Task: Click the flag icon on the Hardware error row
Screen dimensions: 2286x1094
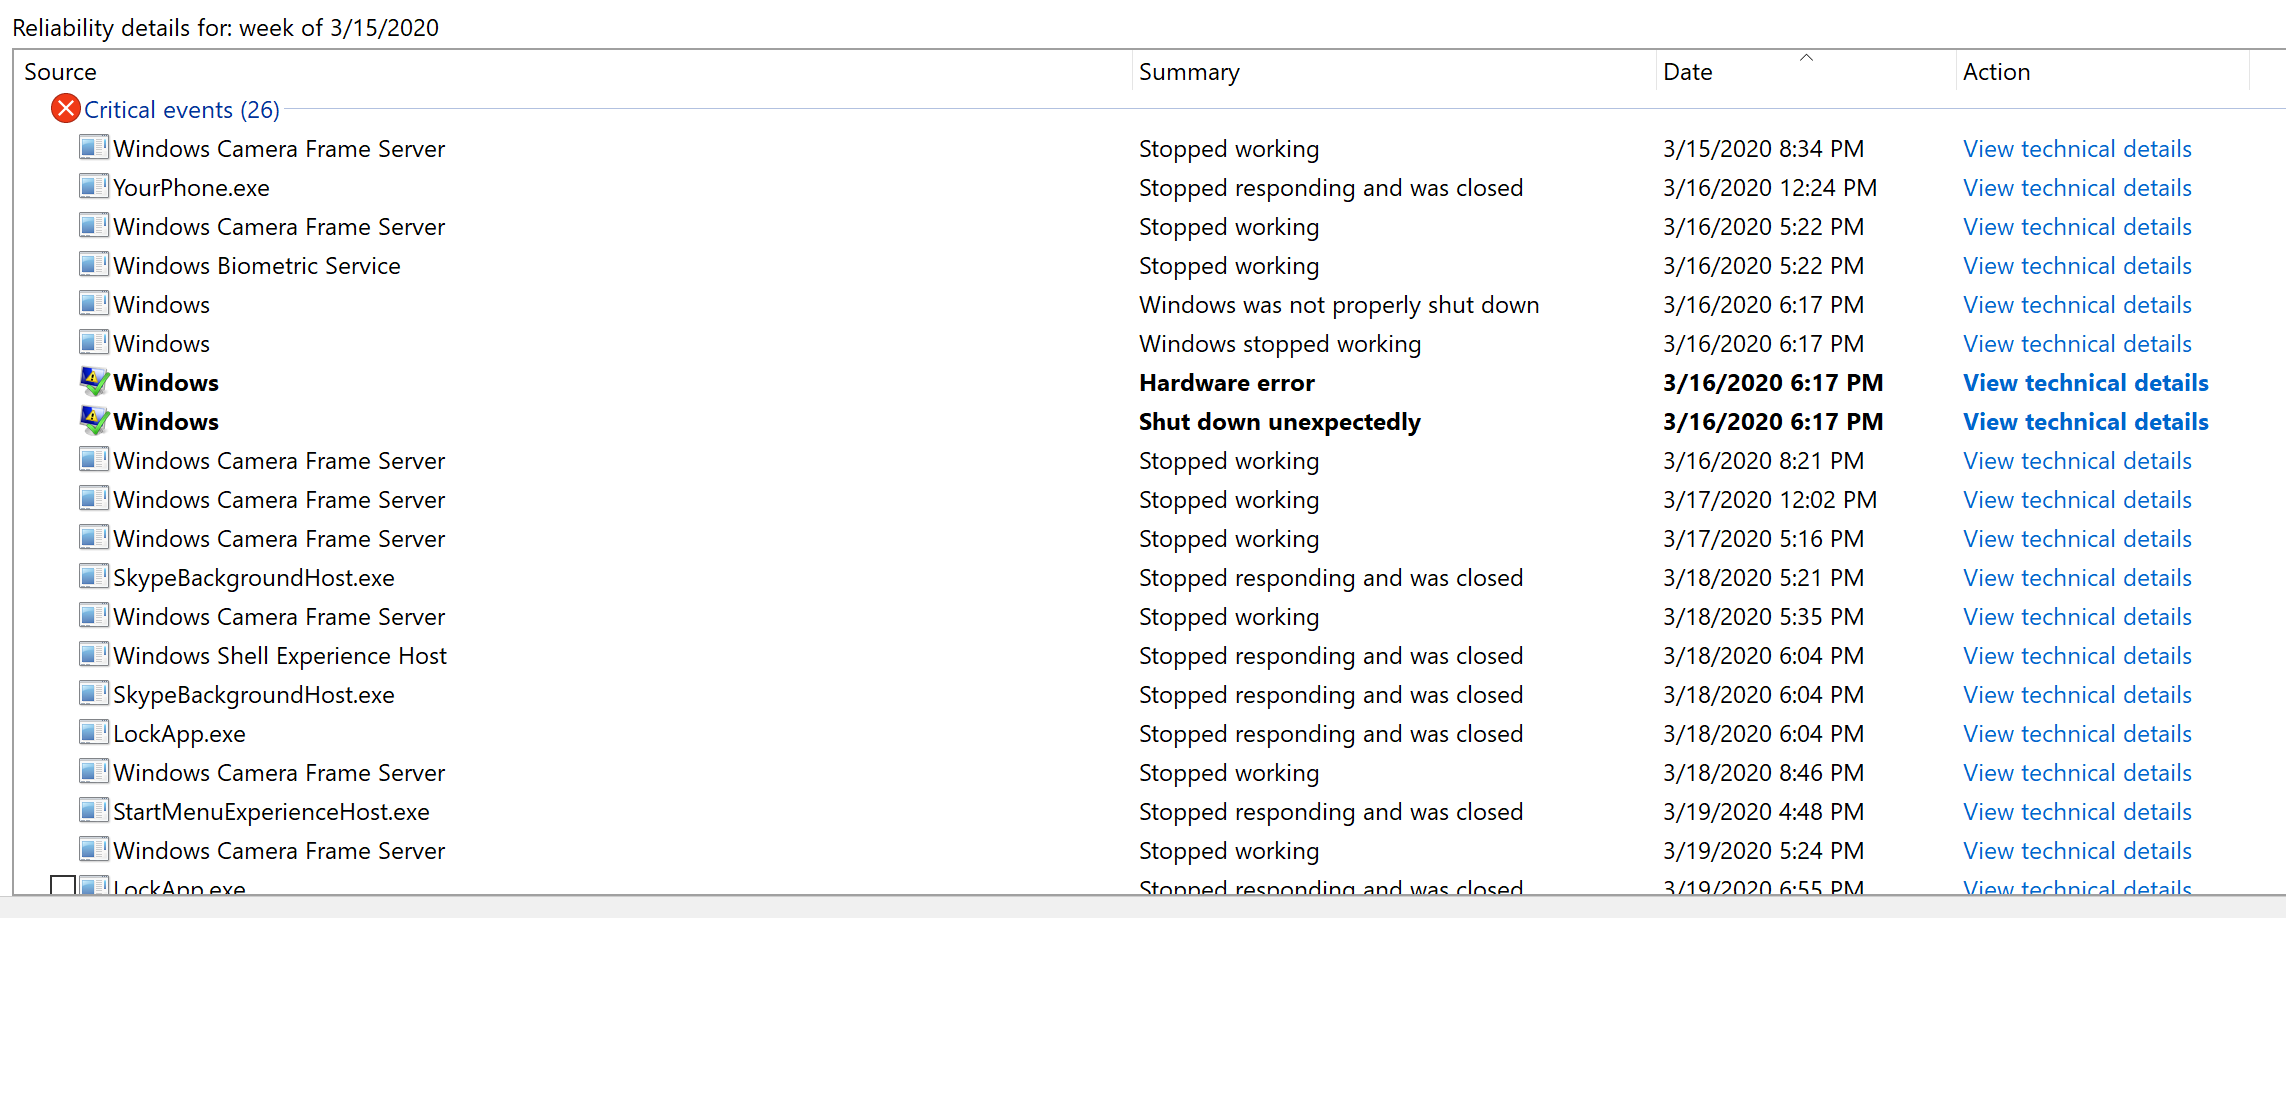Action: point(94,382)
